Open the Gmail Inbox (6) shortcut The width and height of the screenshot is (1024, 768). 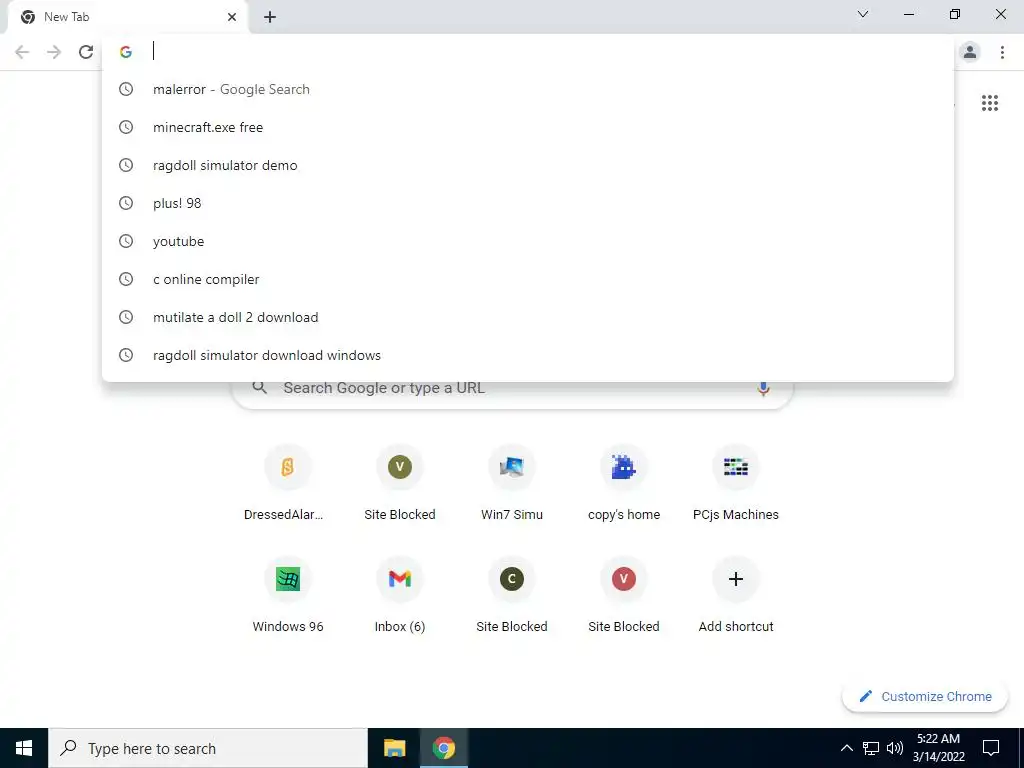tap(400, 596)
